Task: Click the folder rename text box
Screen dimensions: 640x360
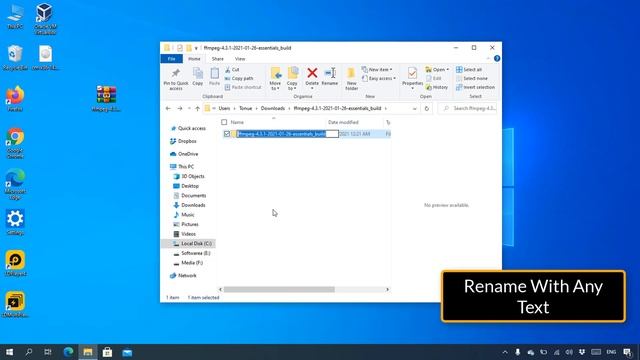Action: tap(288, 134)
